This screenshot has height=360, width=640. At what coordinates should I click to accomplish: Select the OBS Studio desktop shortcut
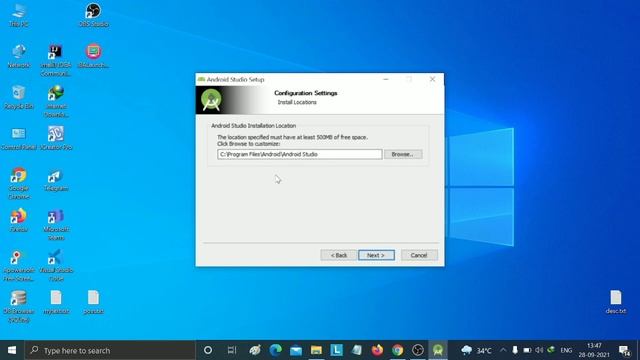[x=93, y=16]
